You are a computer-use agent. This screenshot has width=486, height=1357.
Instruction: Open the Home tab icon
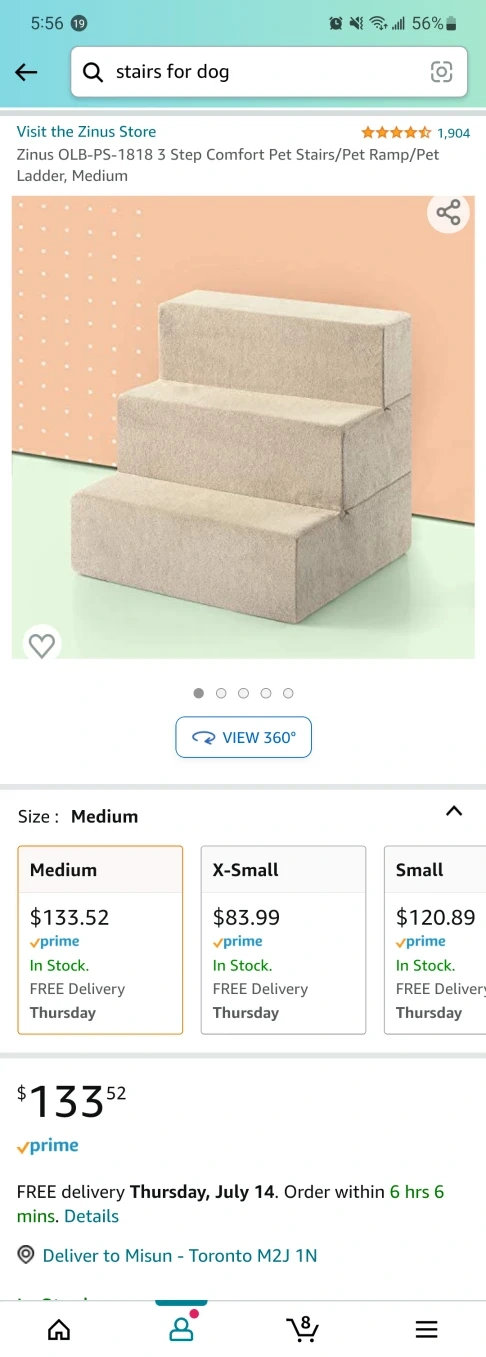tap(60, 1329)
